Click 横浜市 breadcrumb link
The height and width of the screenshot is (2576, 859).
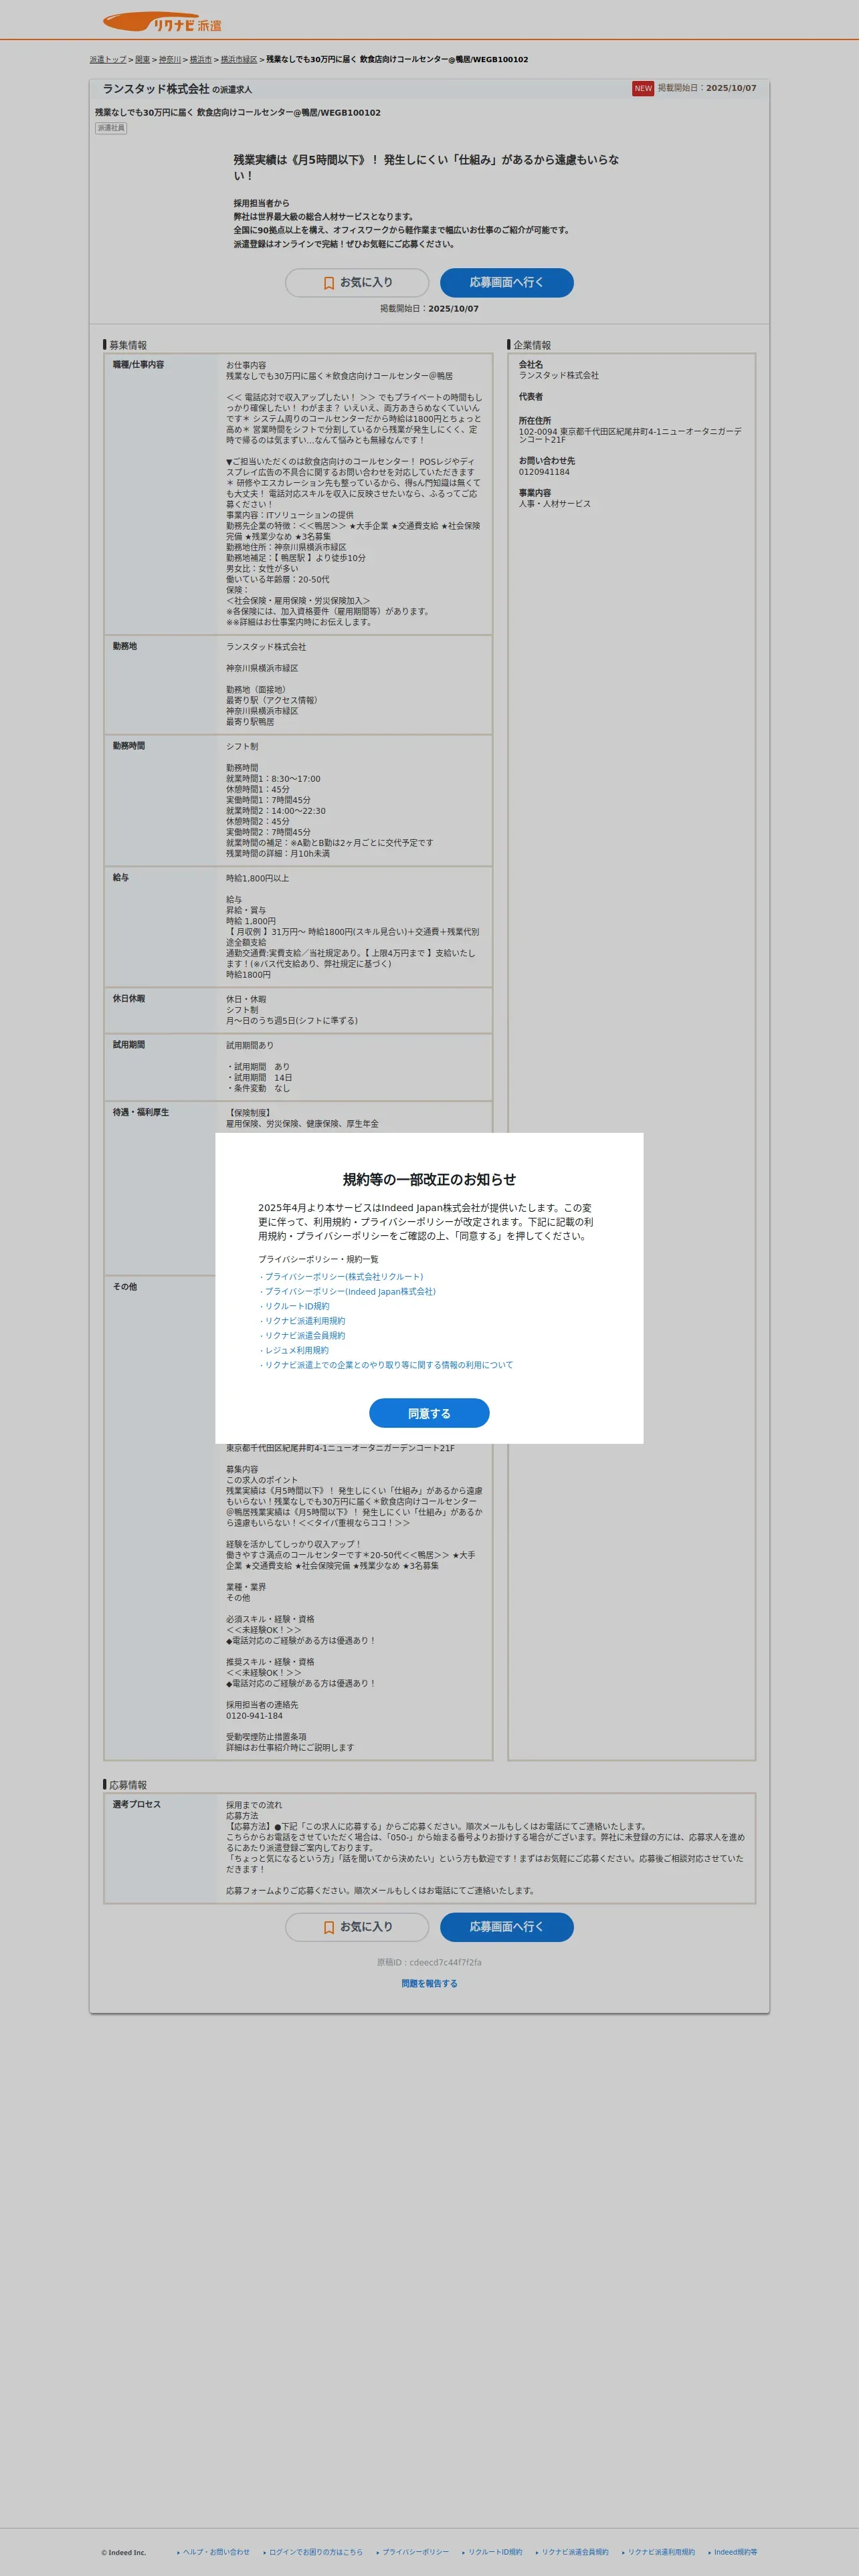pyautogui.click(x=200, y=60)
